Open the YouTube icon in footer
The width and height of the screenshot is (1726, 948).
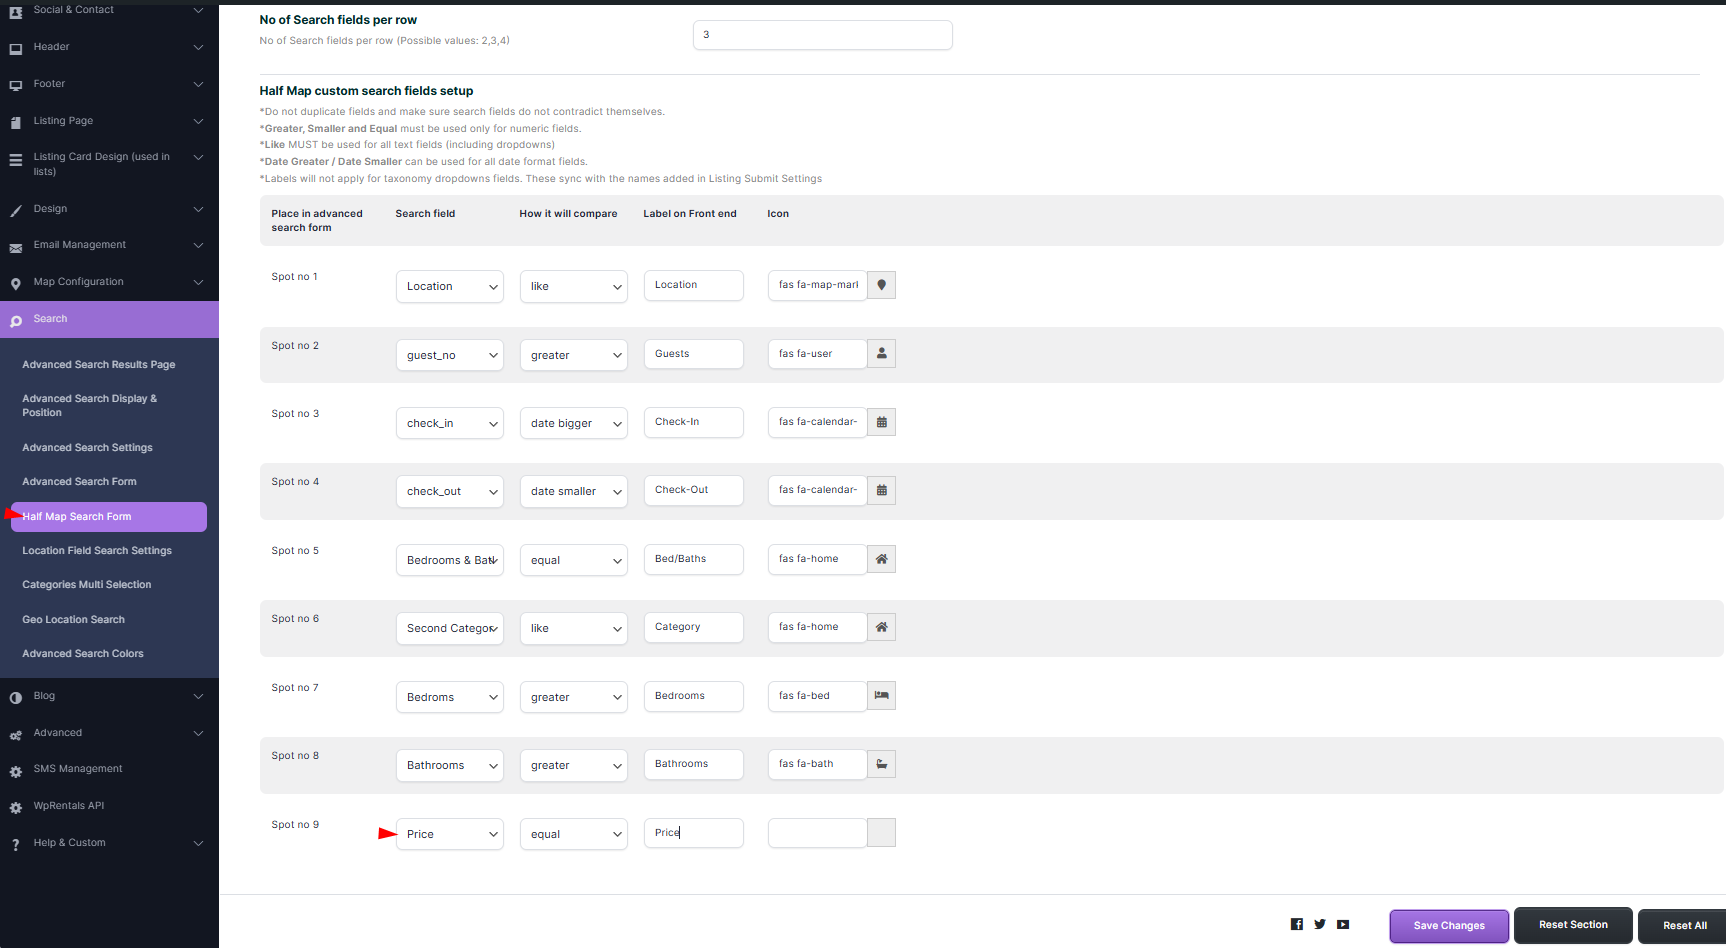point(1343,924)
